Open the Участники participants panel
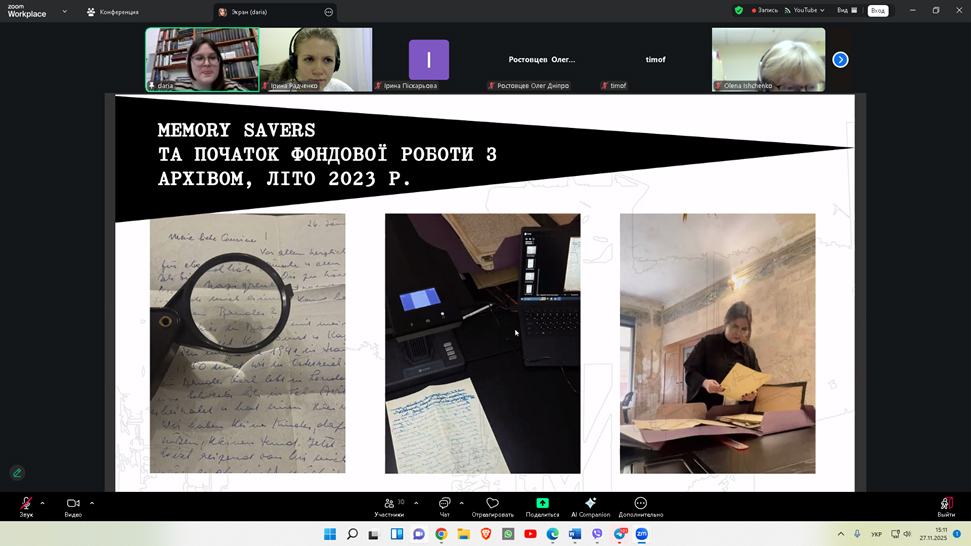 (x=389, y=504)
